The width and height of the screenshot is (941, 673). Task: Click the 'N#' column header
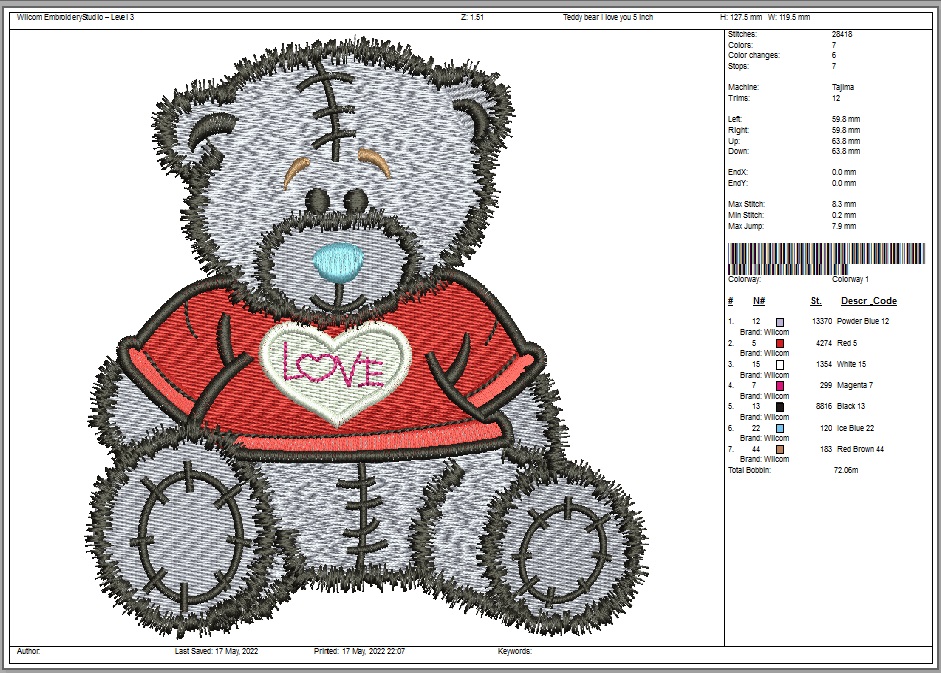tap(759, 301)
